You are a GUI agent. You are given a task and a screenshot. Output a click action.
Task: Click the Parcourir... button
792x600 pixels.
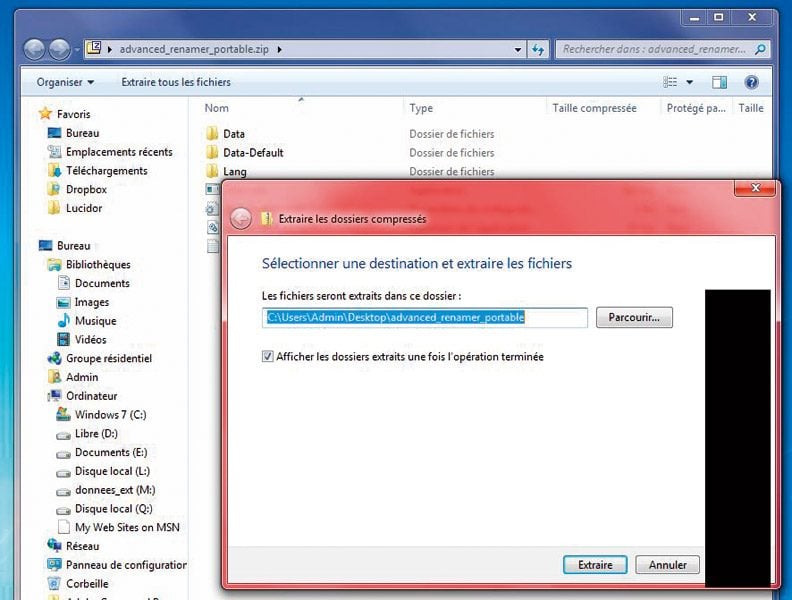[634, 318]
